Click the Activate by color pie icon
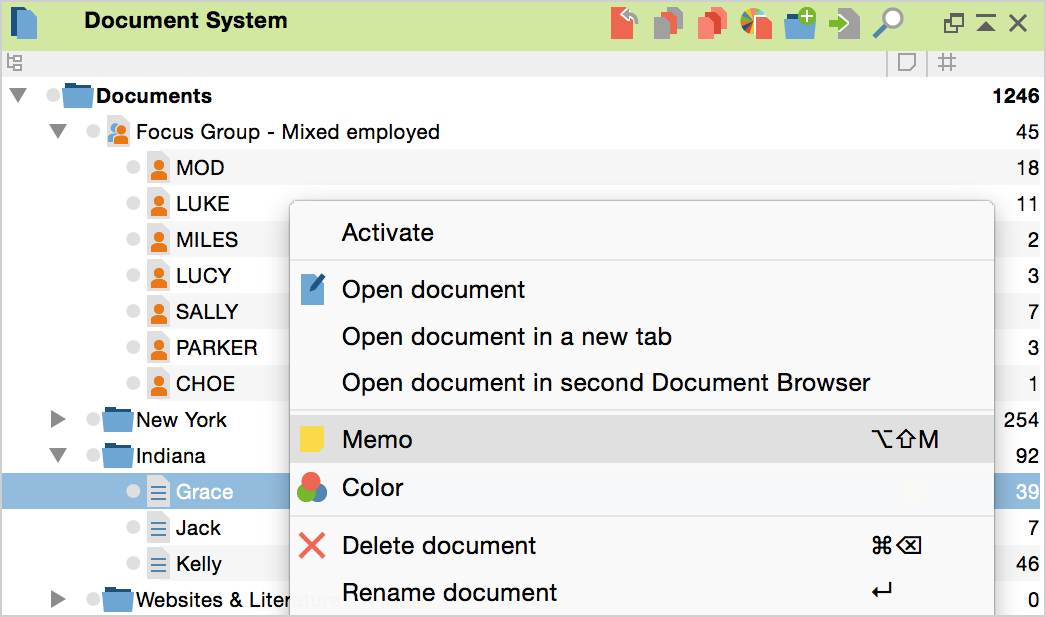Image resolution: width=1046 pixels, height=617 pixels. click(x=755, y=22)
